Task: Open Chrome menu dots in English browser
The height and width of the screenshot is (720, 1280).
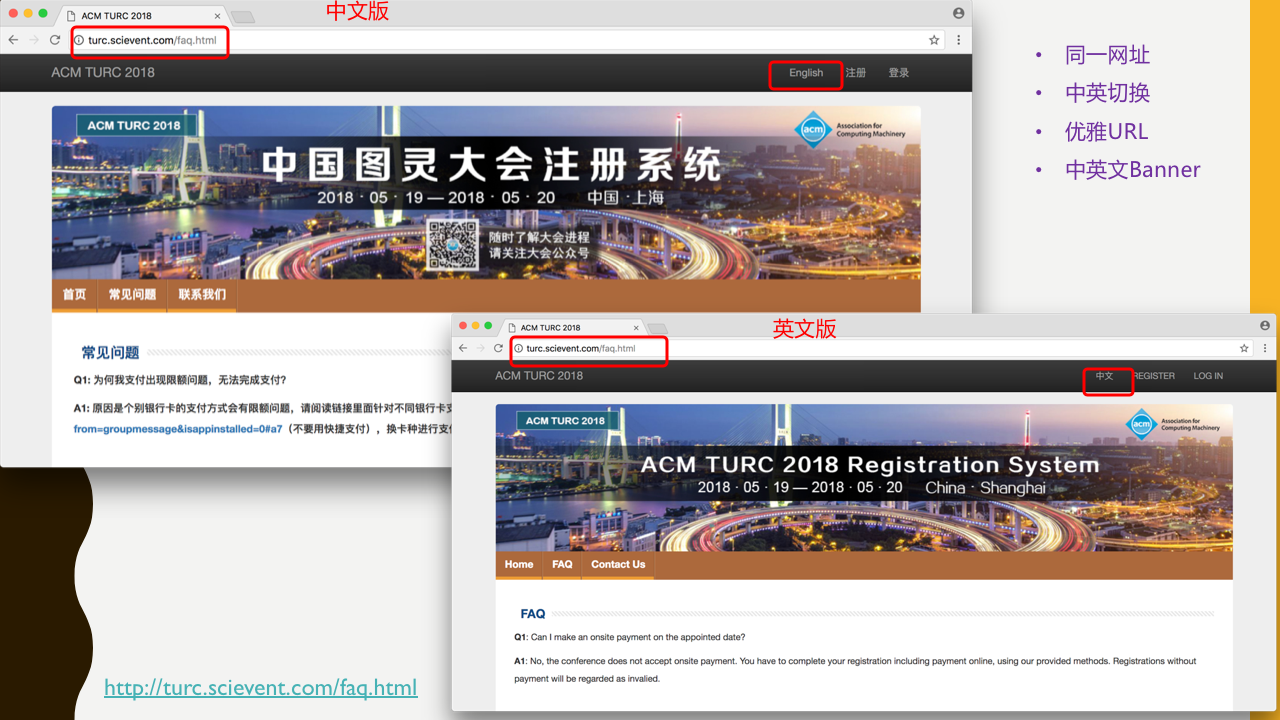Action: 1265,348
